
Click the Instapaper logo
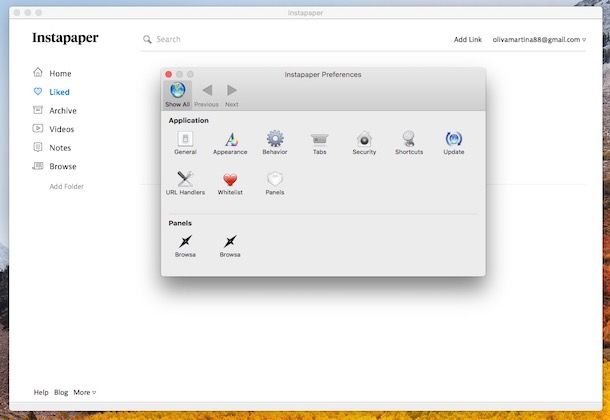click(65, 38)
